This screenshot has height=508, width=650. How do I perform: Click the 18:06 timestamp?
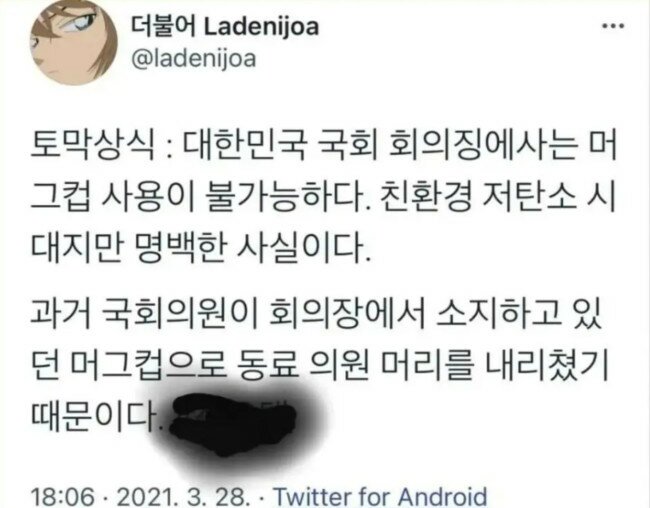(x=63, y=497)
